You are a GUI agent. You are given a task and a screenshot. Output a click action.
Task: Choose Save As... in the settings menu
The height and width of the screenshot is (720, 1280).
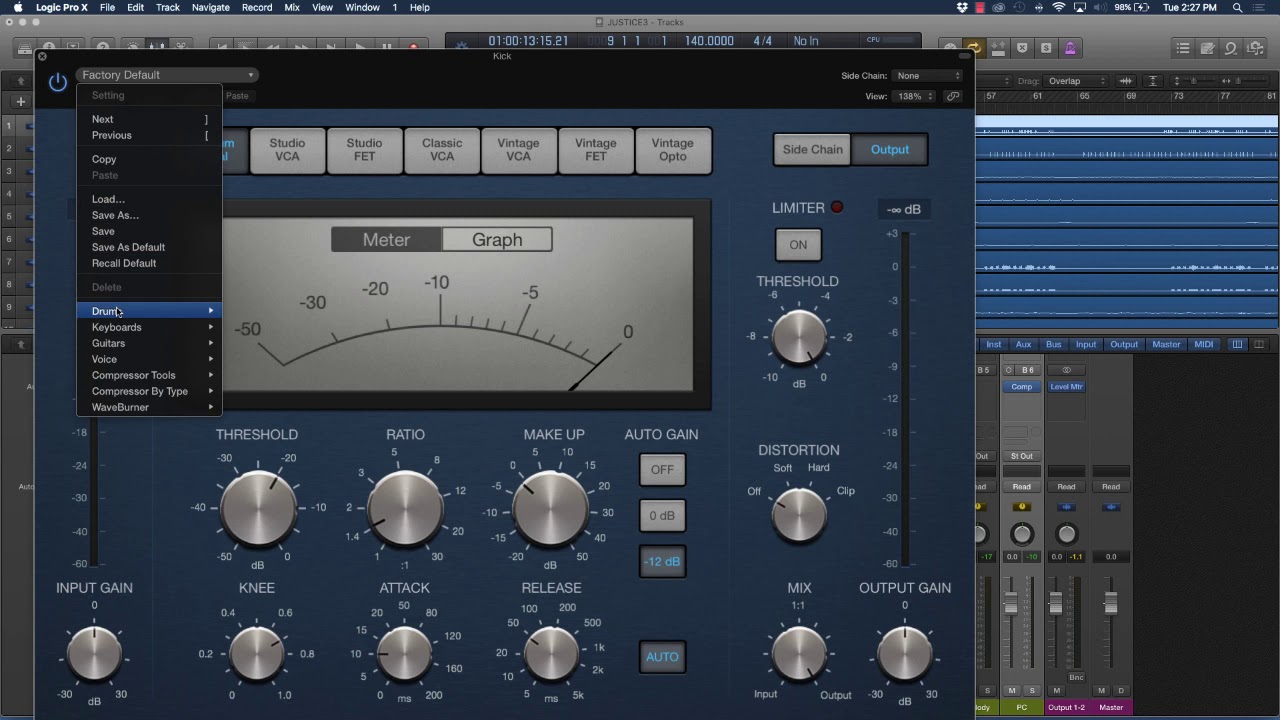pos(149,215)
